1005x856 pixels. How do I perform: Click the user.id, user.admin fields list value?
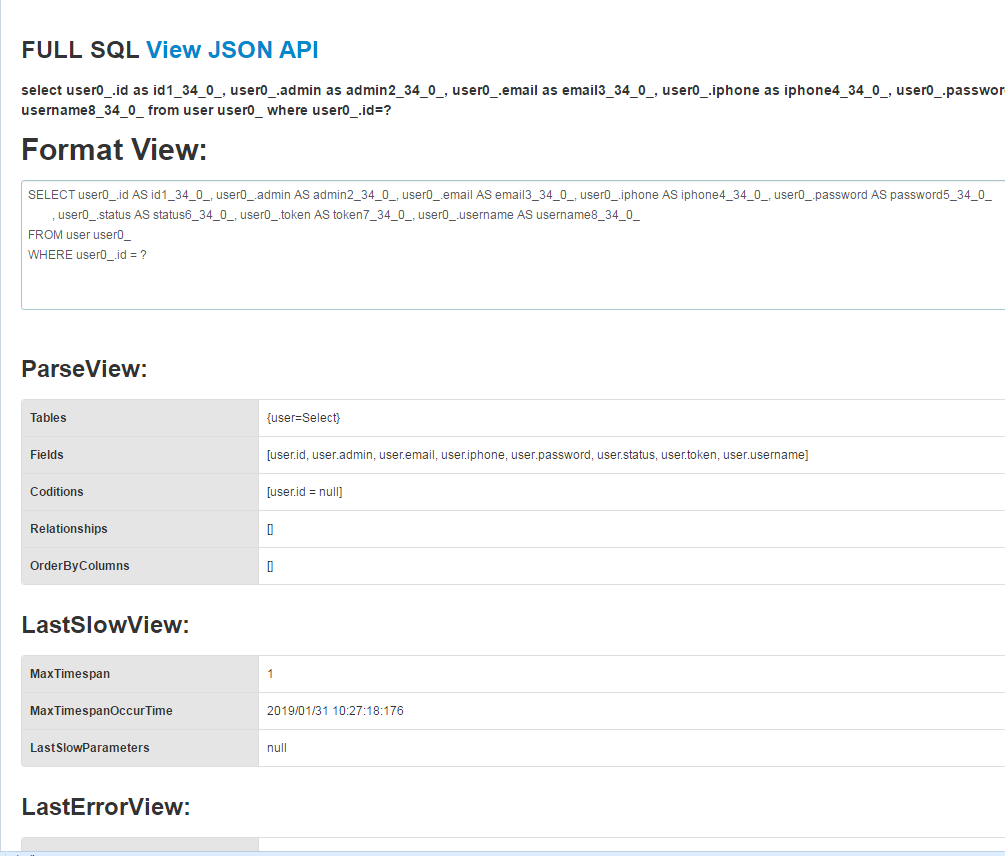click(537, 455)
